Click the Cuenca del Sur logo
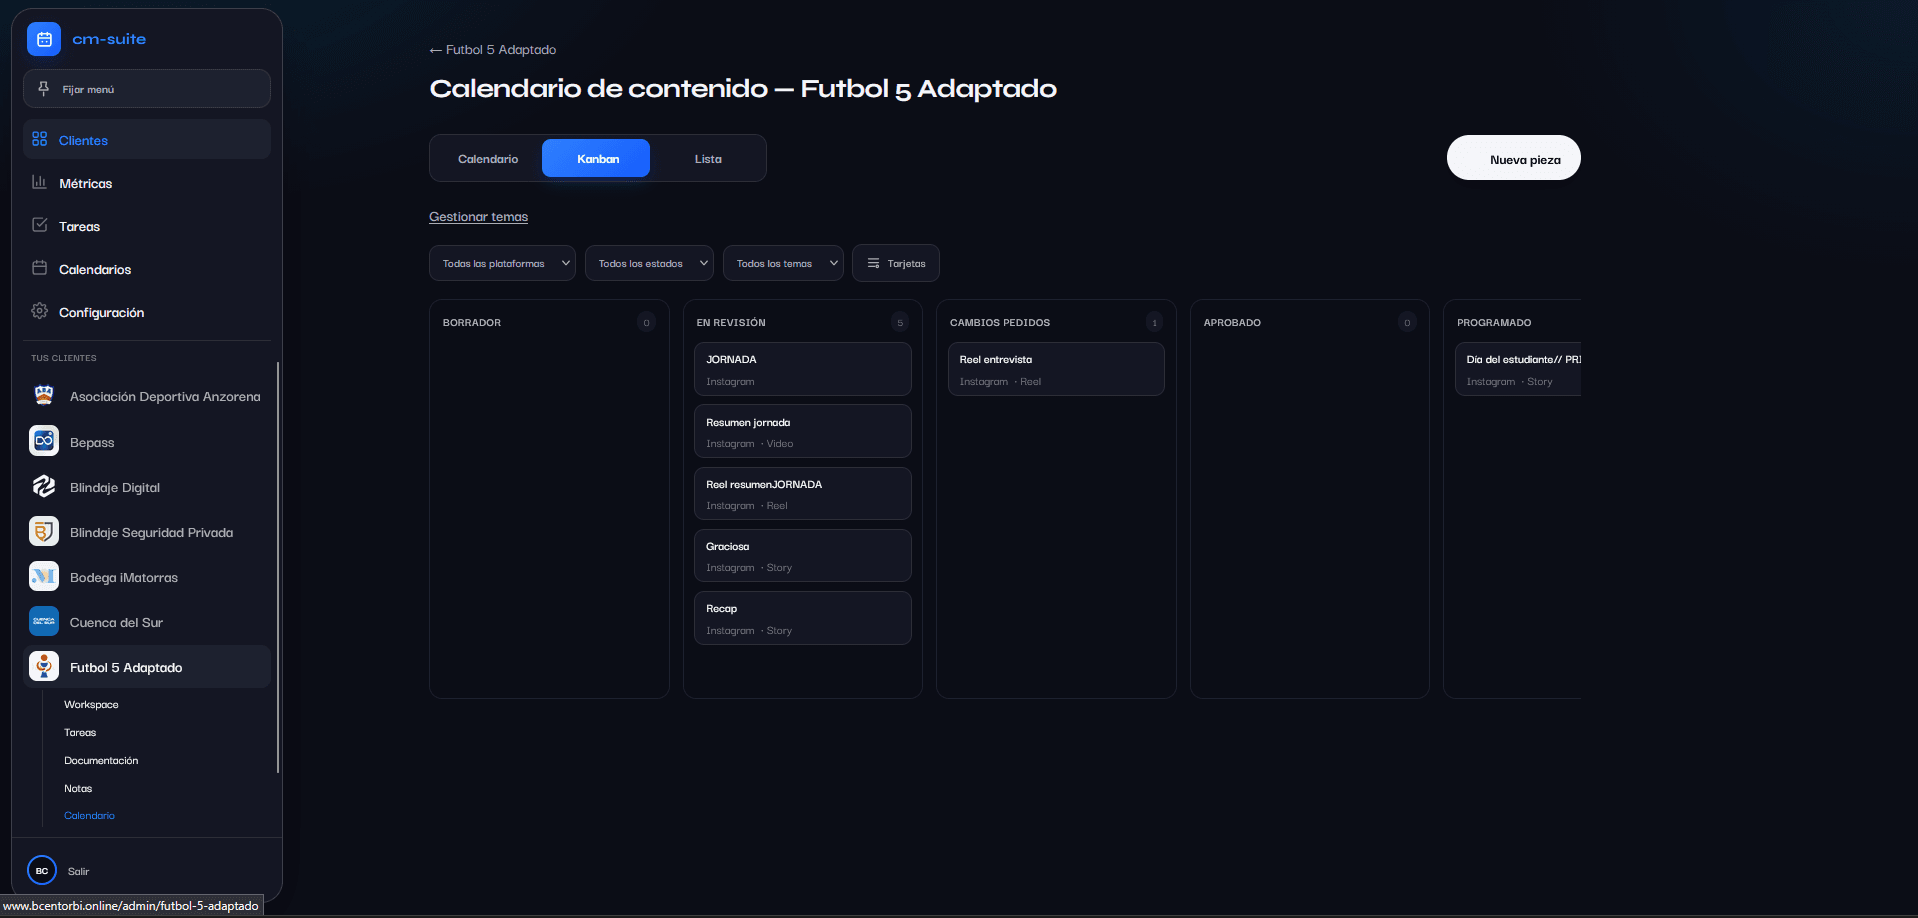The height and width of the screenshot is (918, 1918). coord(44,621)
